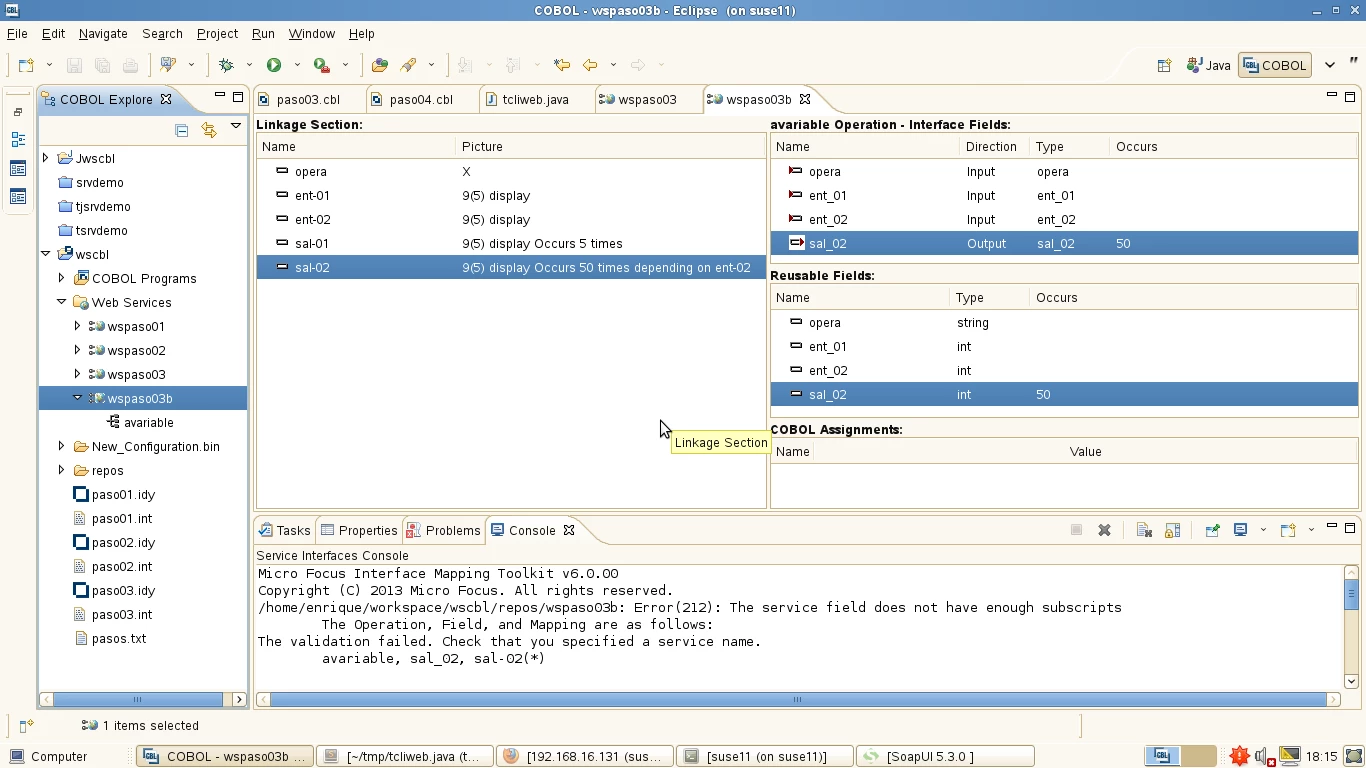Select ent_01 row in Interface Fields
Viewport: 1366px width, 768px height.
tap(1064, 195)
